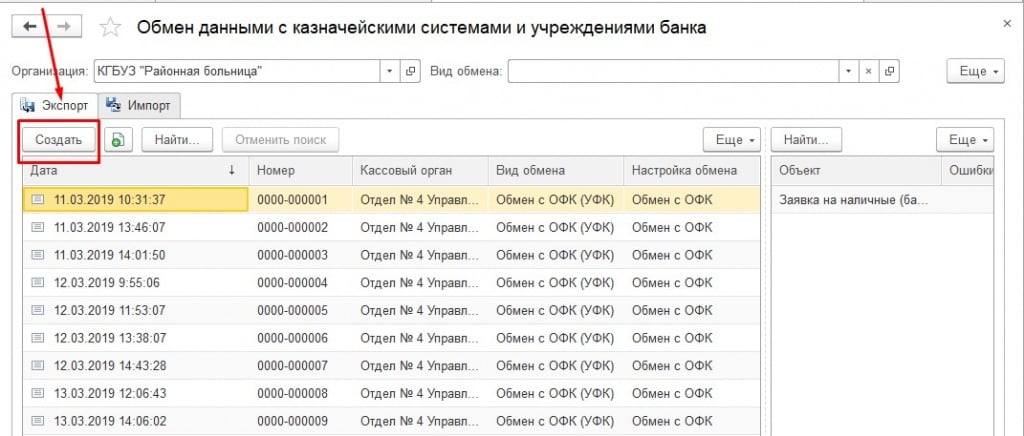Click Обмен с ОФК (УФК) in row 0000-000003
The height and width of the screenshot is (436, 1024).
pyautogui.click(x=555, y=255)
